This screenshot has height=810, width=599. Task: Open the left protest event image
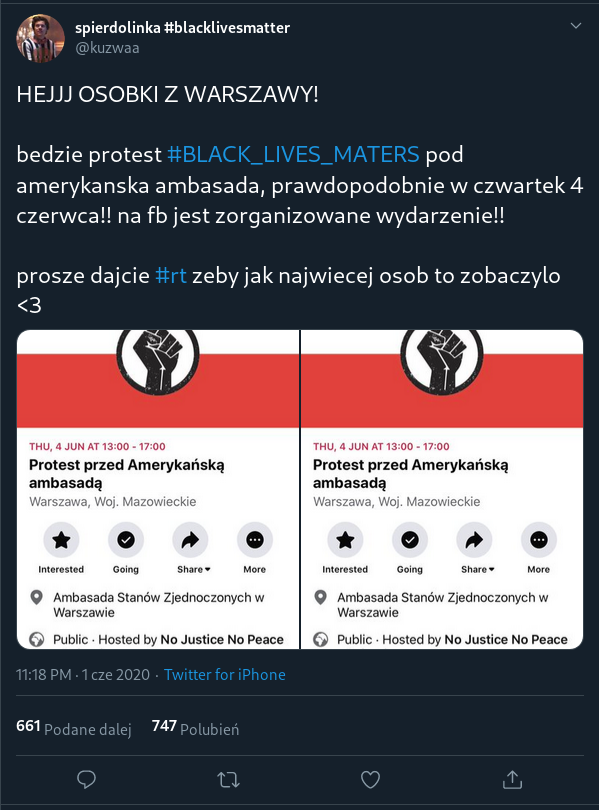158,489
